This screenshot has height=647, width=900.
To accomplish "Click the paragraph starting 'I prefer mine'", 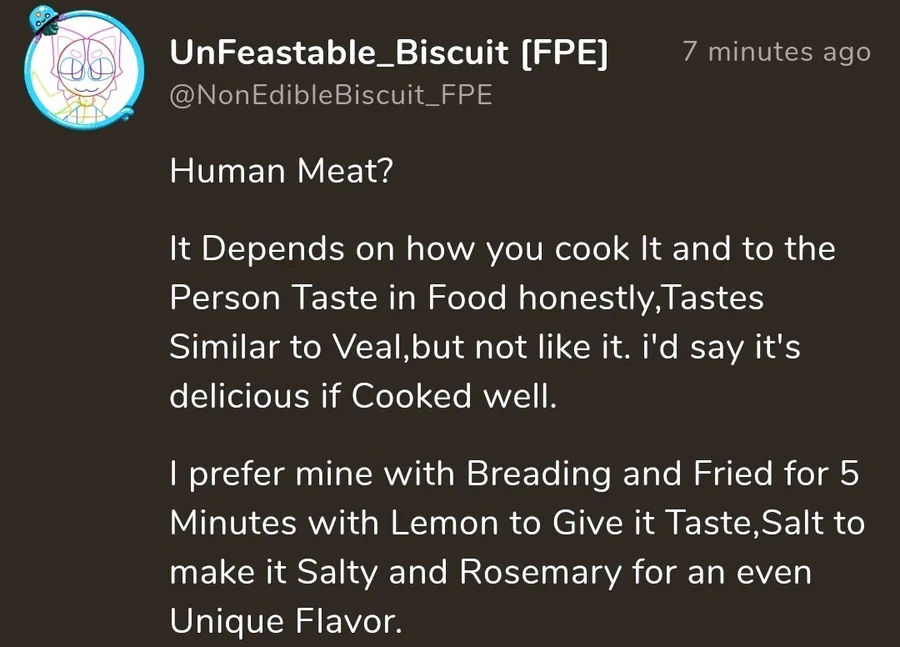I will tap(517, 548).
